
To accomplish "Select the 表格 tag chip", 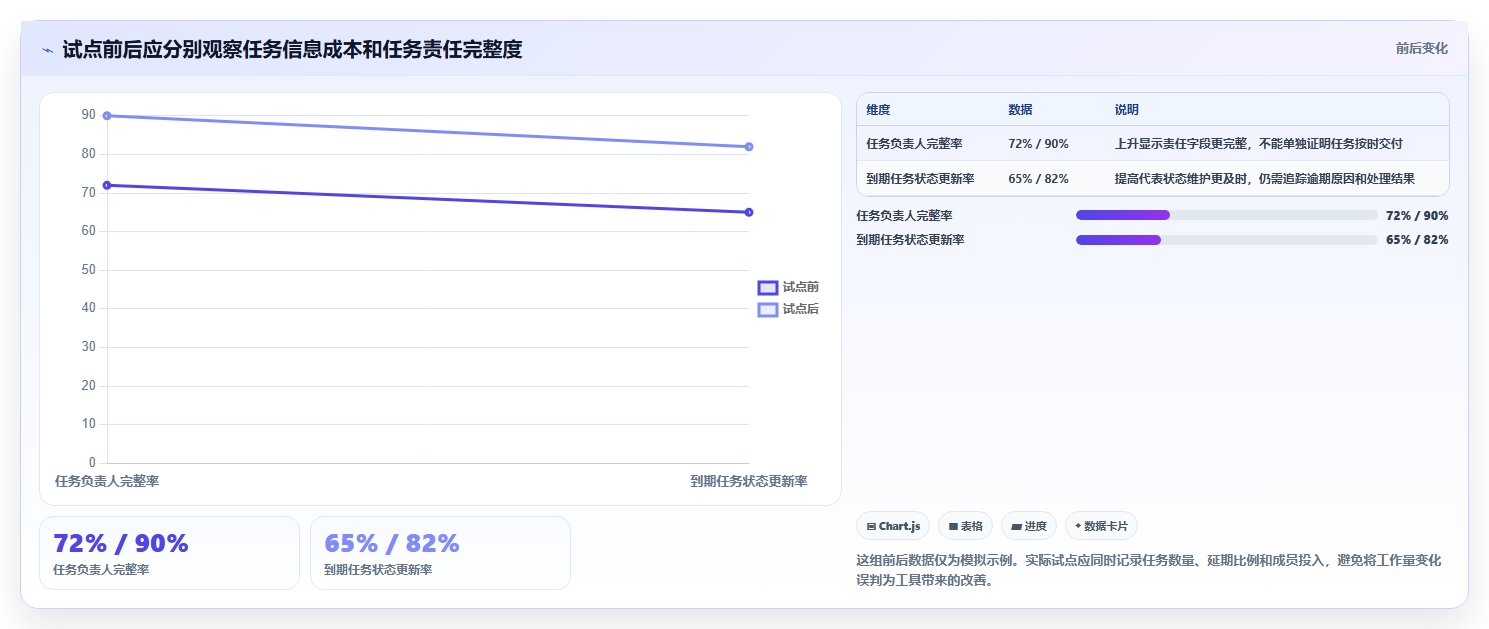I will (x=966, y=526).
